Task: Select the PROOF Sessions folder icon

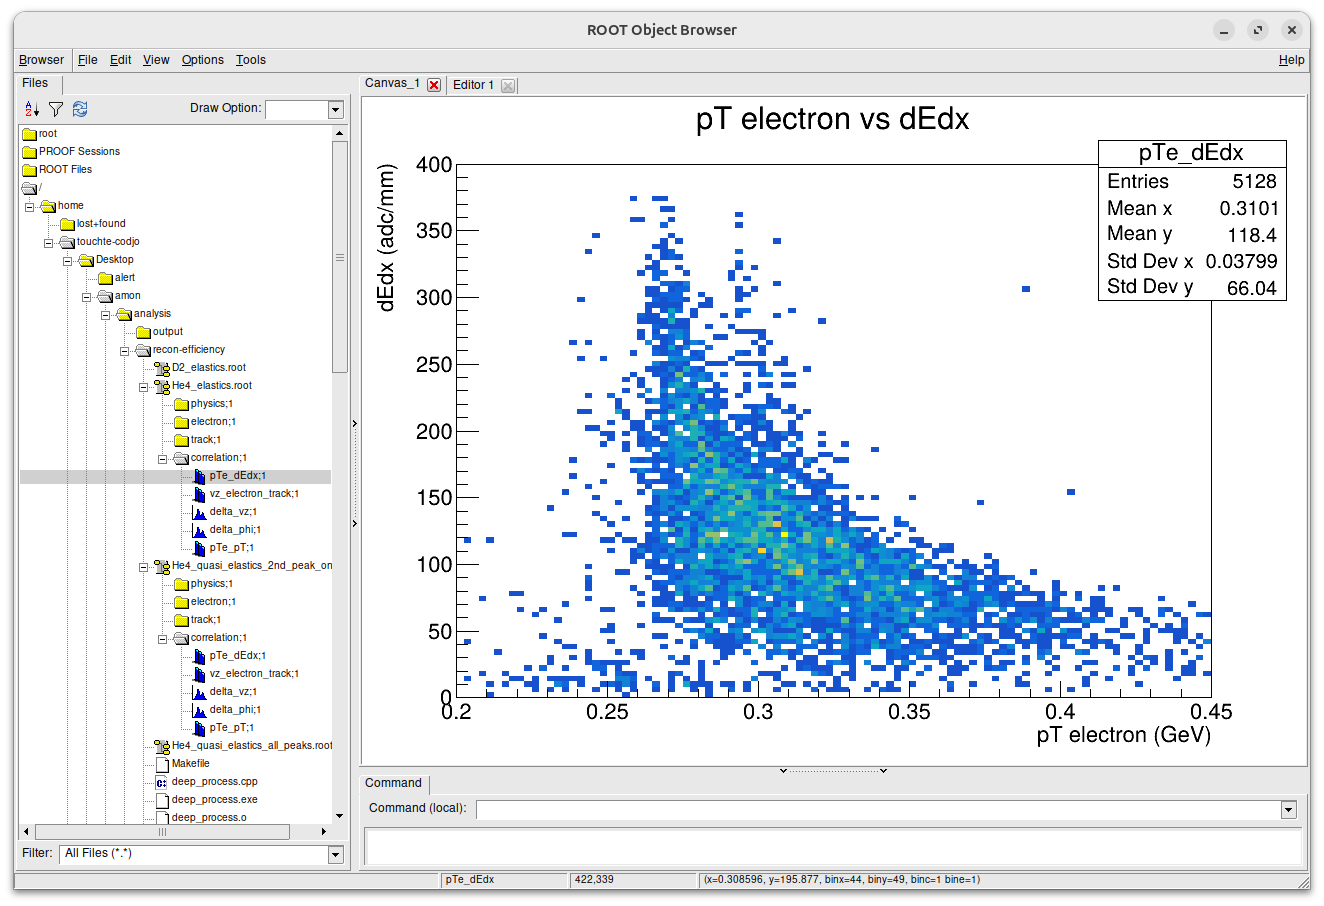Action: click(29, 152)
